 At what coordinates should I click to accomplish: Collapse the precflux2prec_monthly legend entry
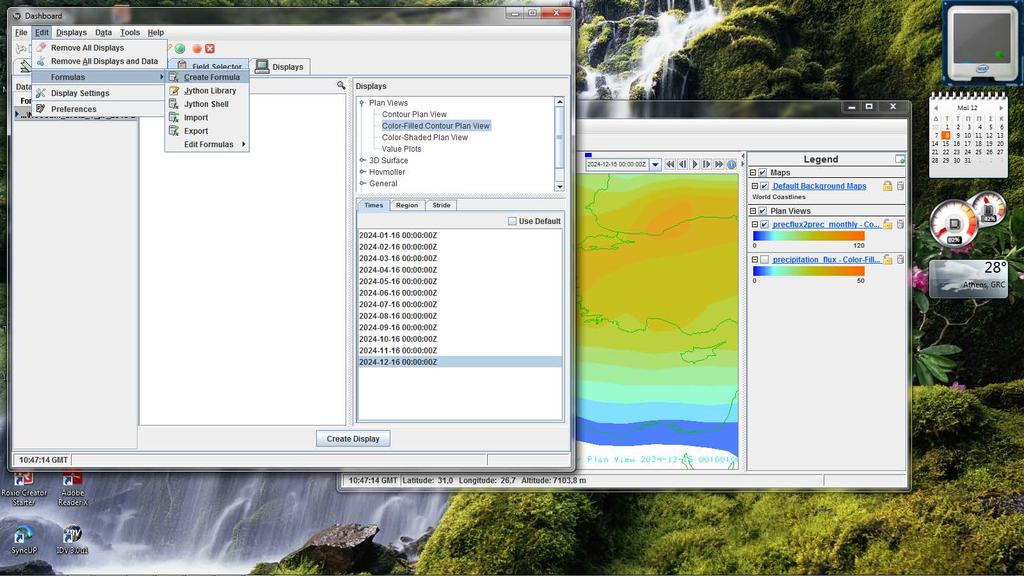(x=754, y=224)
